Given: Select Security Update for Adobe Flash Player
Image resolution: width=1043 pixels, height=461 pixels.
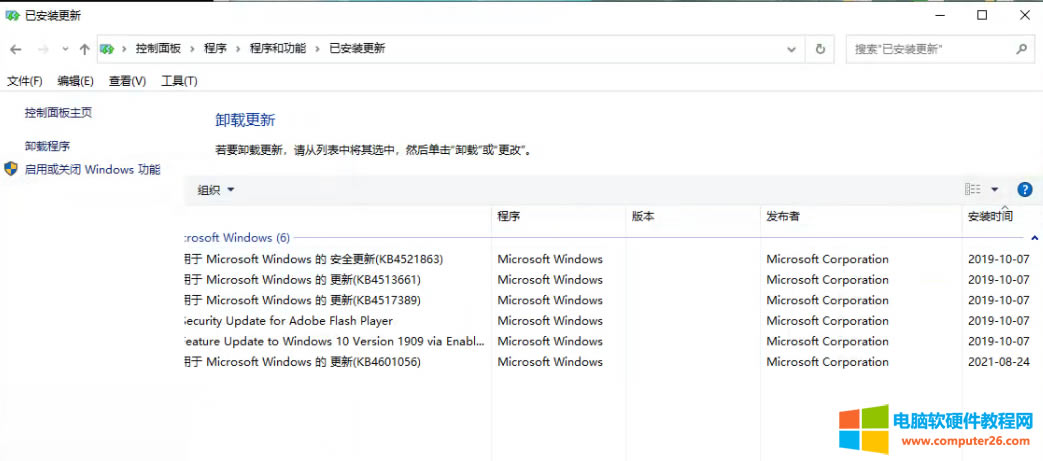Looking at the screenshot, I should click(288, 321).
